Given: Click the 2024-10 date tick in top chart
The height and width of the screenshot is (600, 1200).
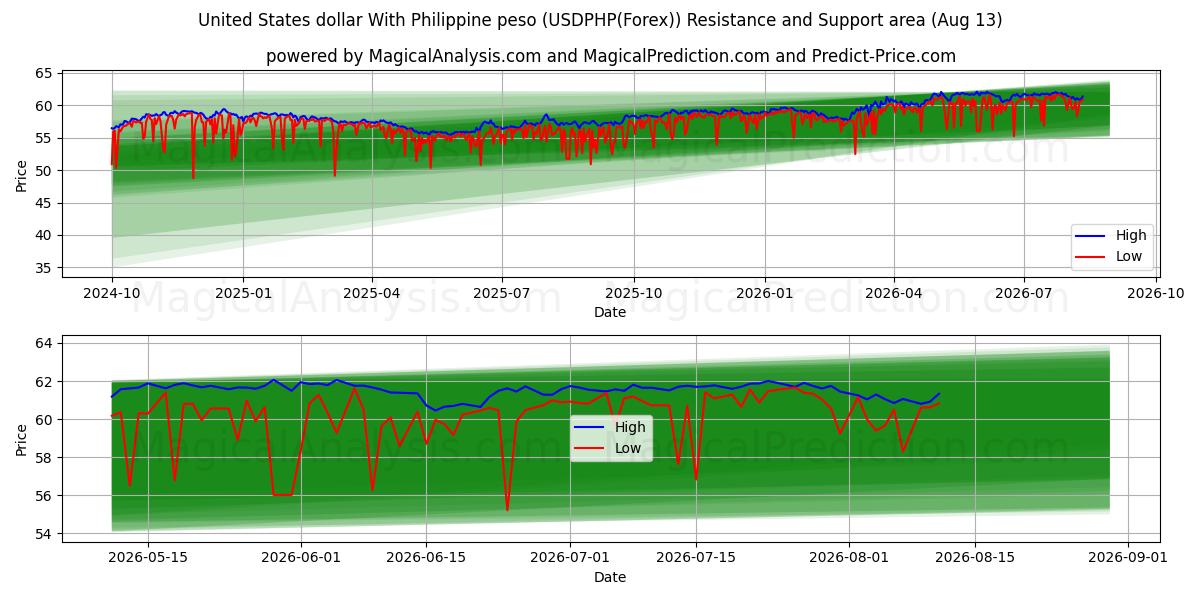Looking at the screenshot, I should [111, 294].
